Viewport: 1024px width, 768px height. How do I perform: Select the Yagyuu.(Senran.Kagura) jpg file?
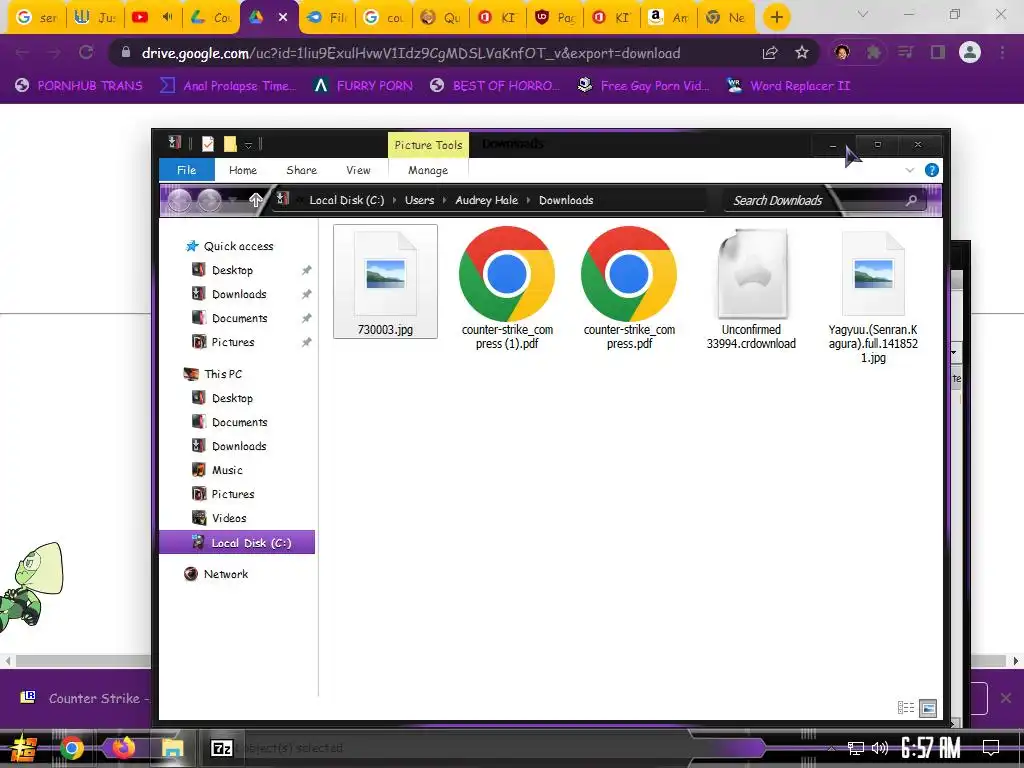point(873,295)
